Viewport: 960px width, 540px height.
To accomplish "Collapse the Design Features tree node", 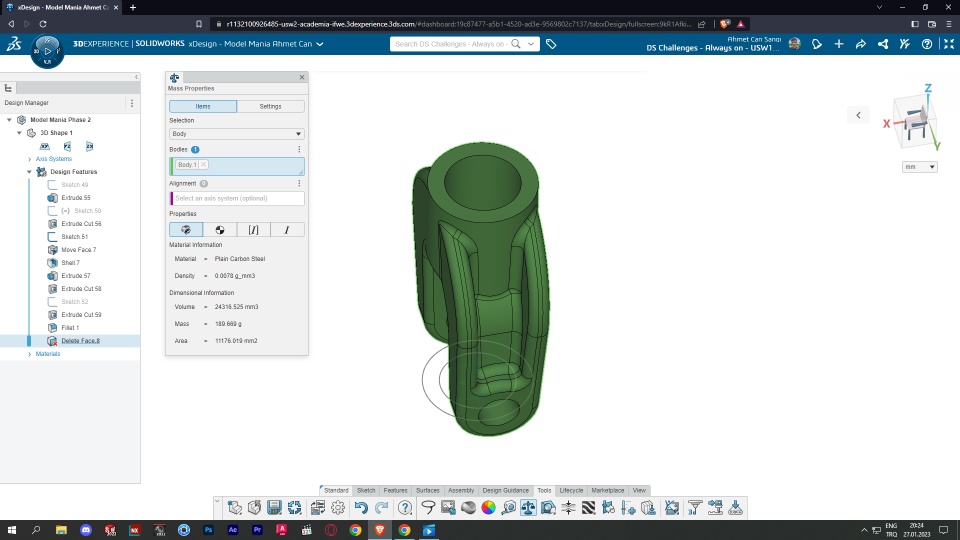I will pos(29,172).
